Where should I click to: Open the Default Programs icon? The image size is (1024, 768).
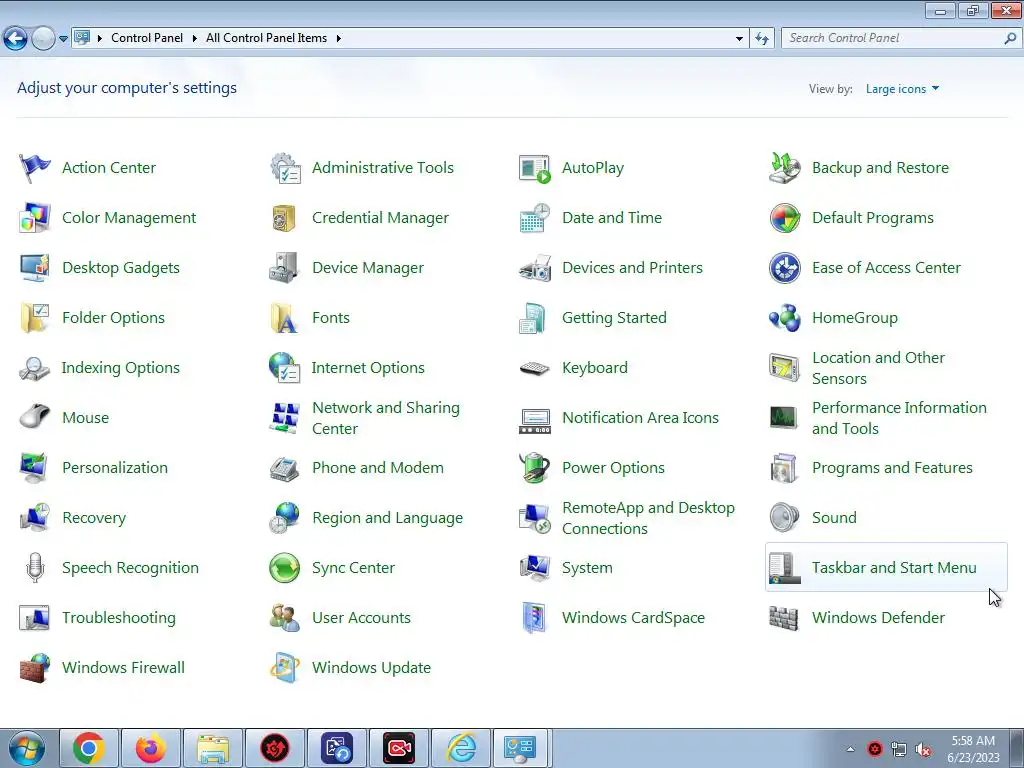pos(784,218)
